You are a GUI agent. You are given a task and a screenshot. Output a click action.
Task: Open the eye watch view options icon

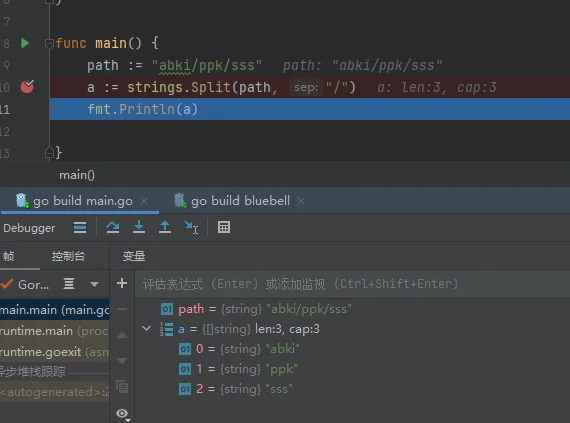tap(123, 414)
